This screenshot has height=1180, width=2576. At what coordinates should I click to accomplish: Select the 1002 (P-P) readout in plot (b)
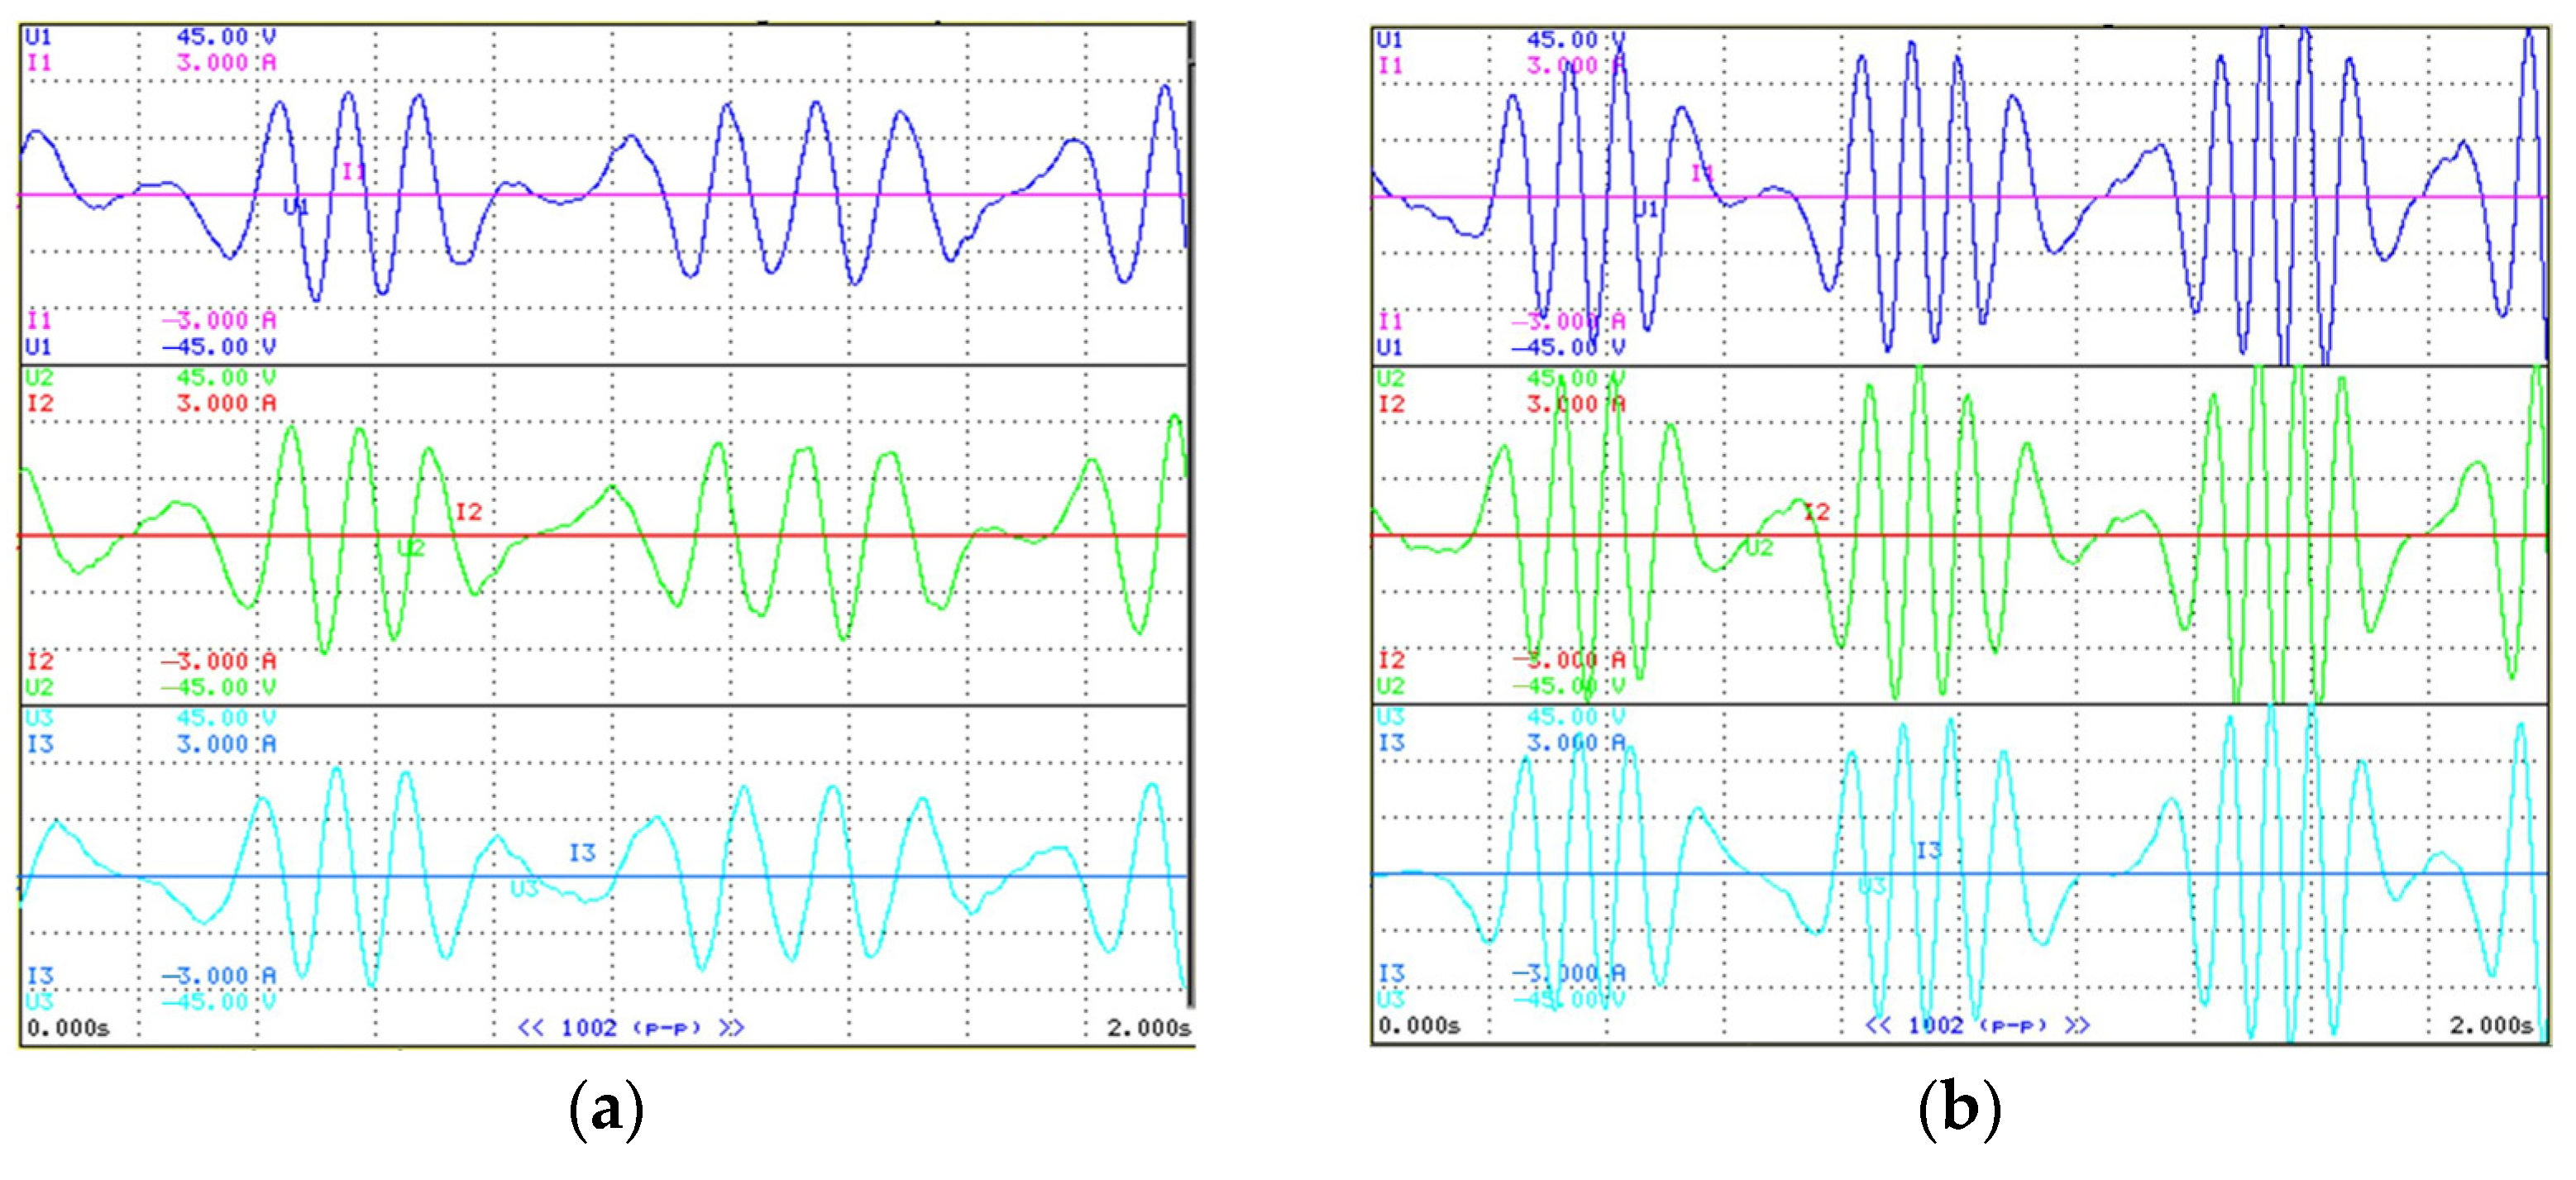[x=1978, y=1026]
